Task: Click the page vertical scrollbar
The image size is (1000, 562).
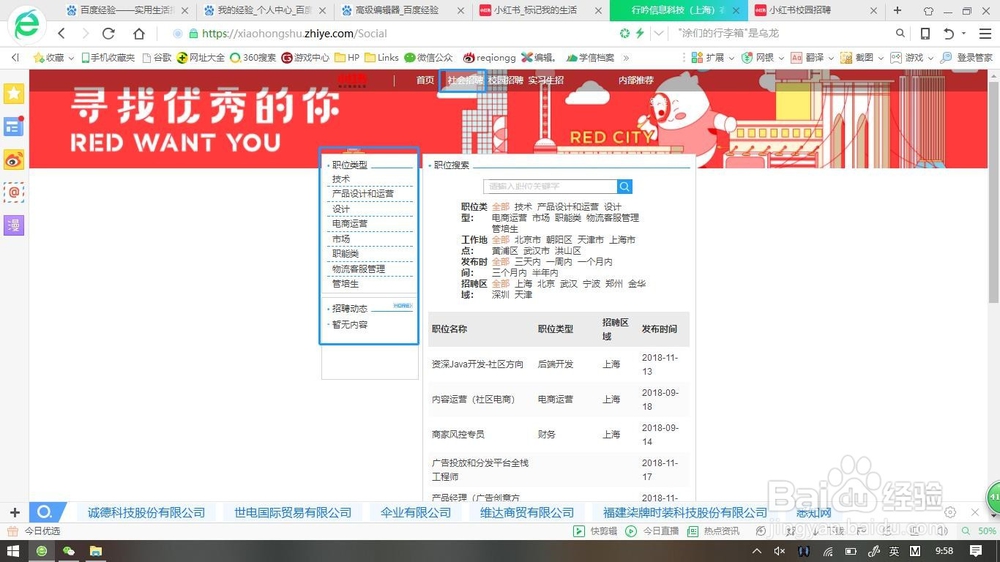Action: click(x=994, y=191)
